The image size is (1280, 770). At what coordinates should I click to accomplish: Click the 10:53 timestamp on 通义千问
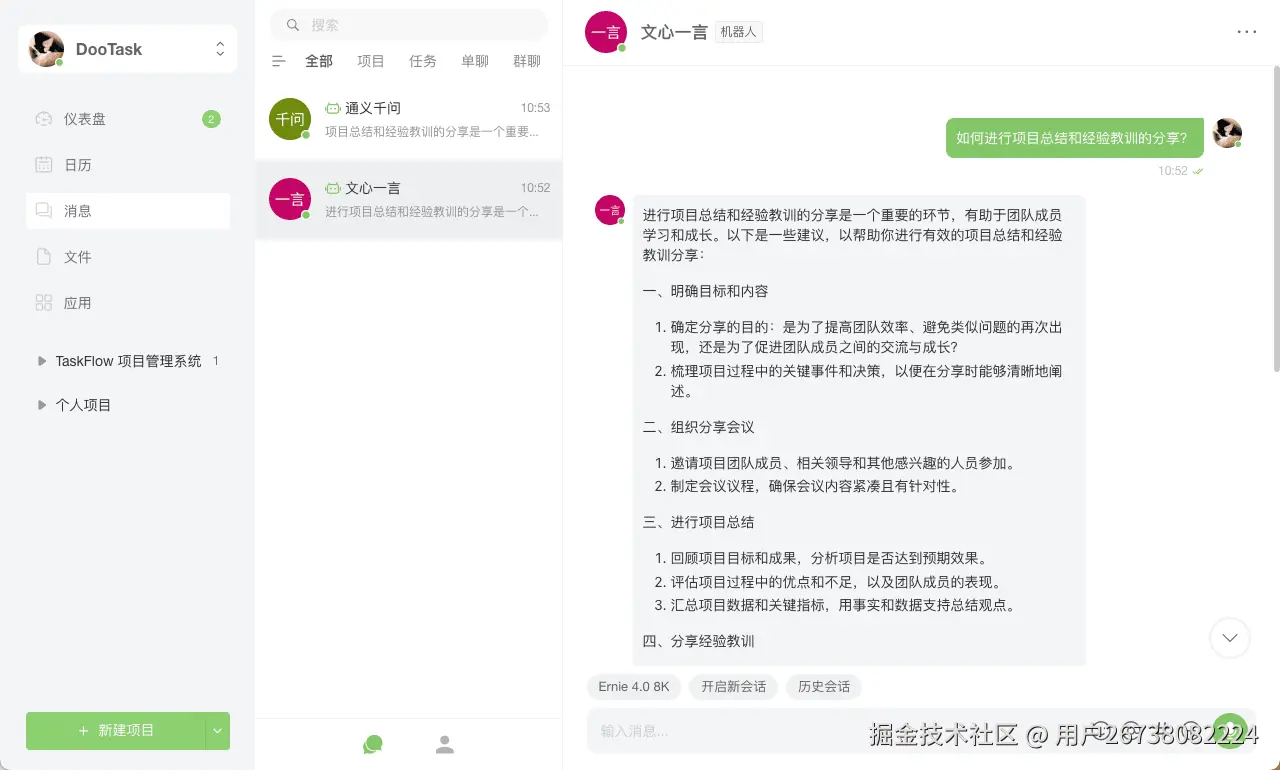535,108
